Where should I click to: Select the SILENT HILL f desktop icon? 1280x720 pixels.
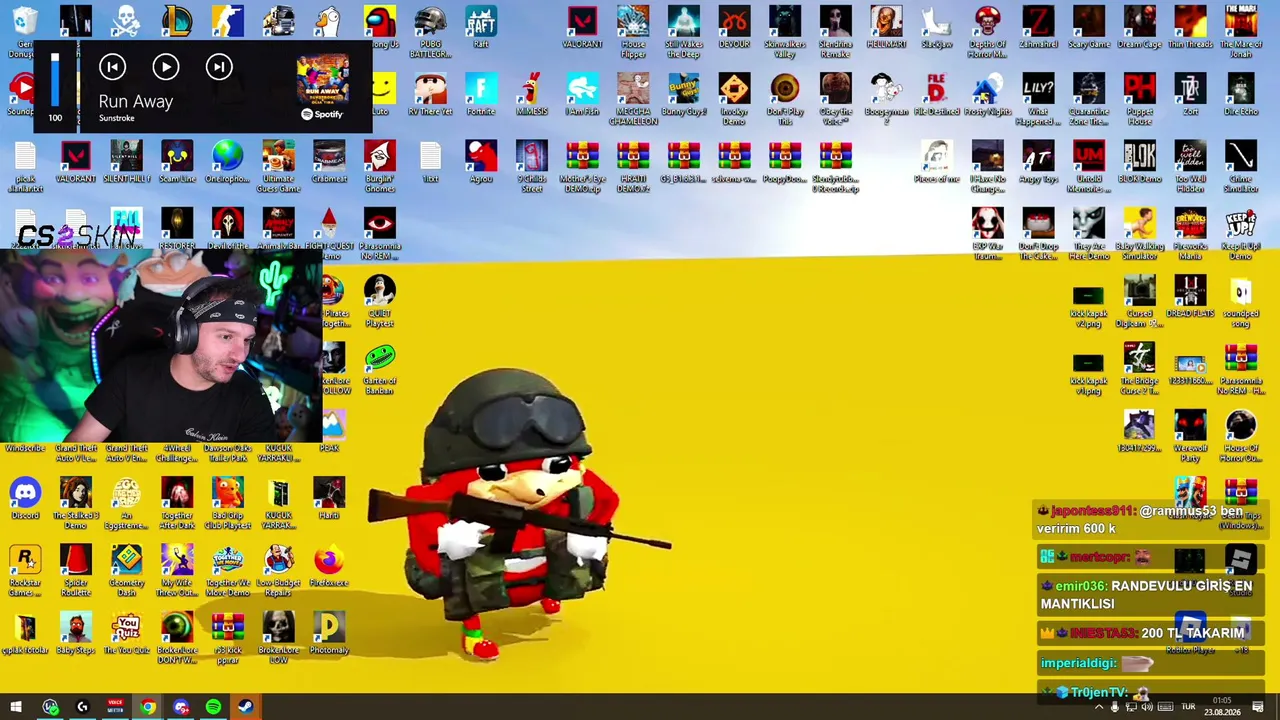(126, 162)
